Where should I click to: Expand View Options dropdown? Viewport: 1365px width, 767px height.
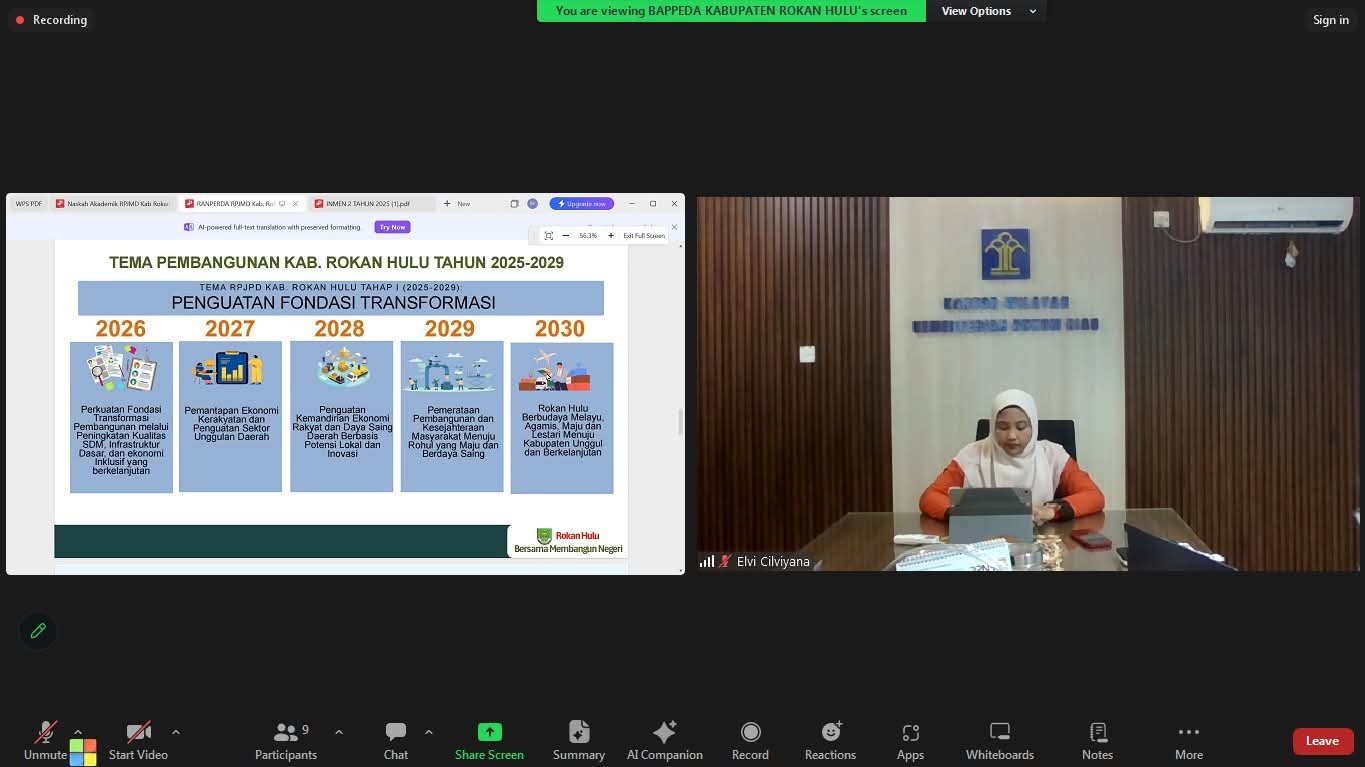986,11
